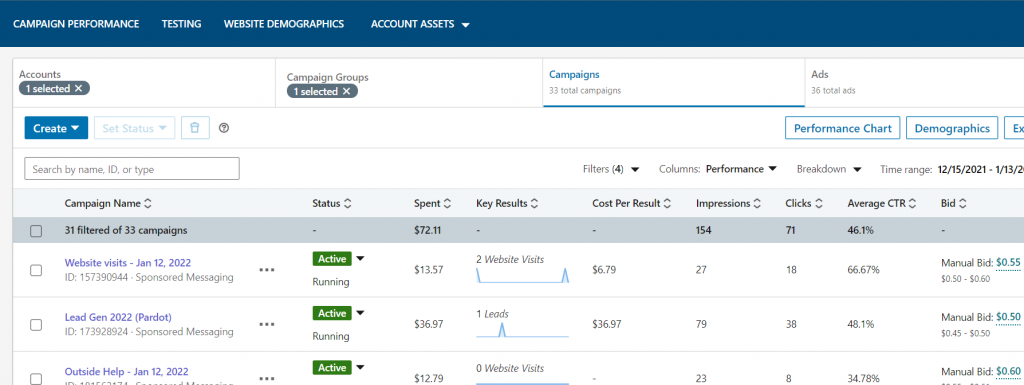Change Active status for Outside Help campaign
Image resolution: width=1024 pixels, height=385 pixels.
338,367
